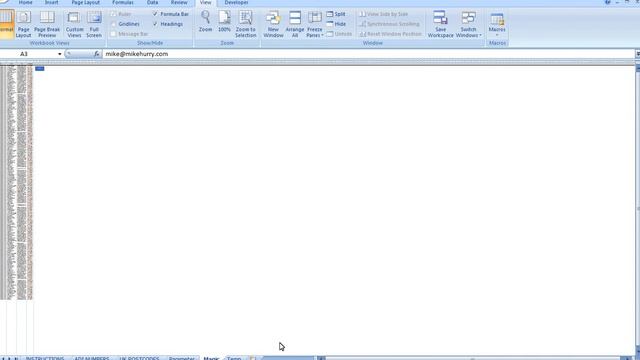
Task: Click Synchronous Scrolling
Action: (389, 24)
